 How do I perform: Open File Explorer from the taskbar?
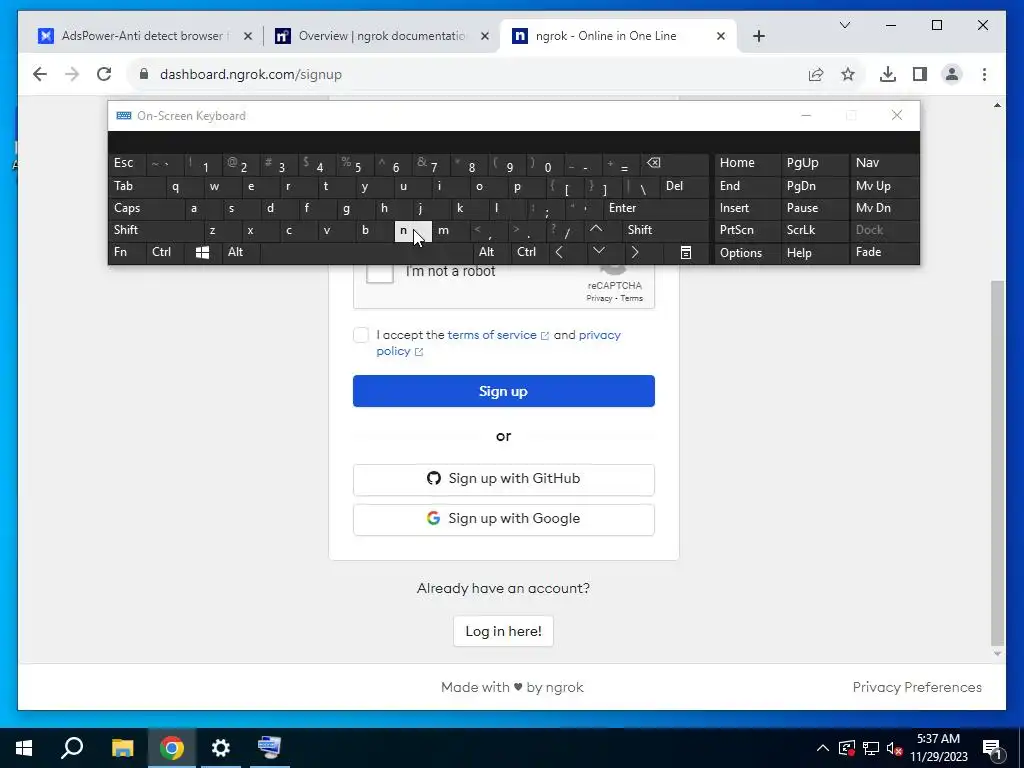[122, 748]
